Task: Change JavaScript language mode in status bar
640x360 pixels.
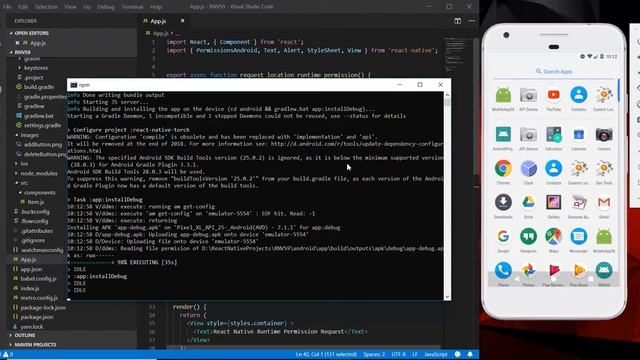Action: click(x=436, y=354)
